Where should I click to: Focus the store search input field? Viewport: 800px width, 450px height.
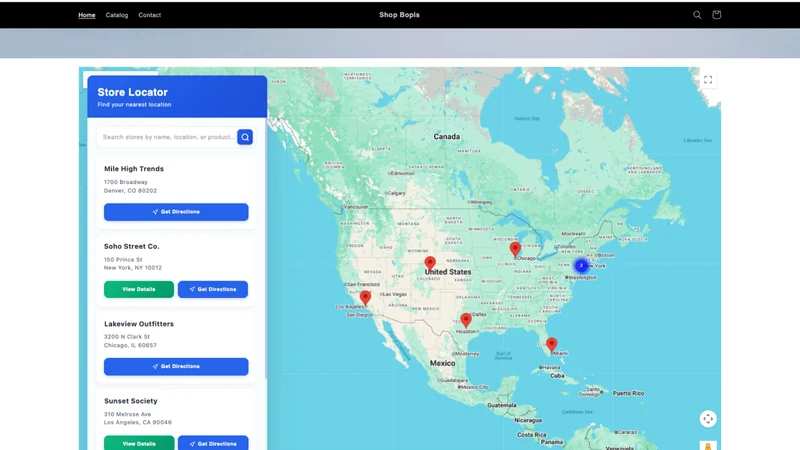click(167, 137)
